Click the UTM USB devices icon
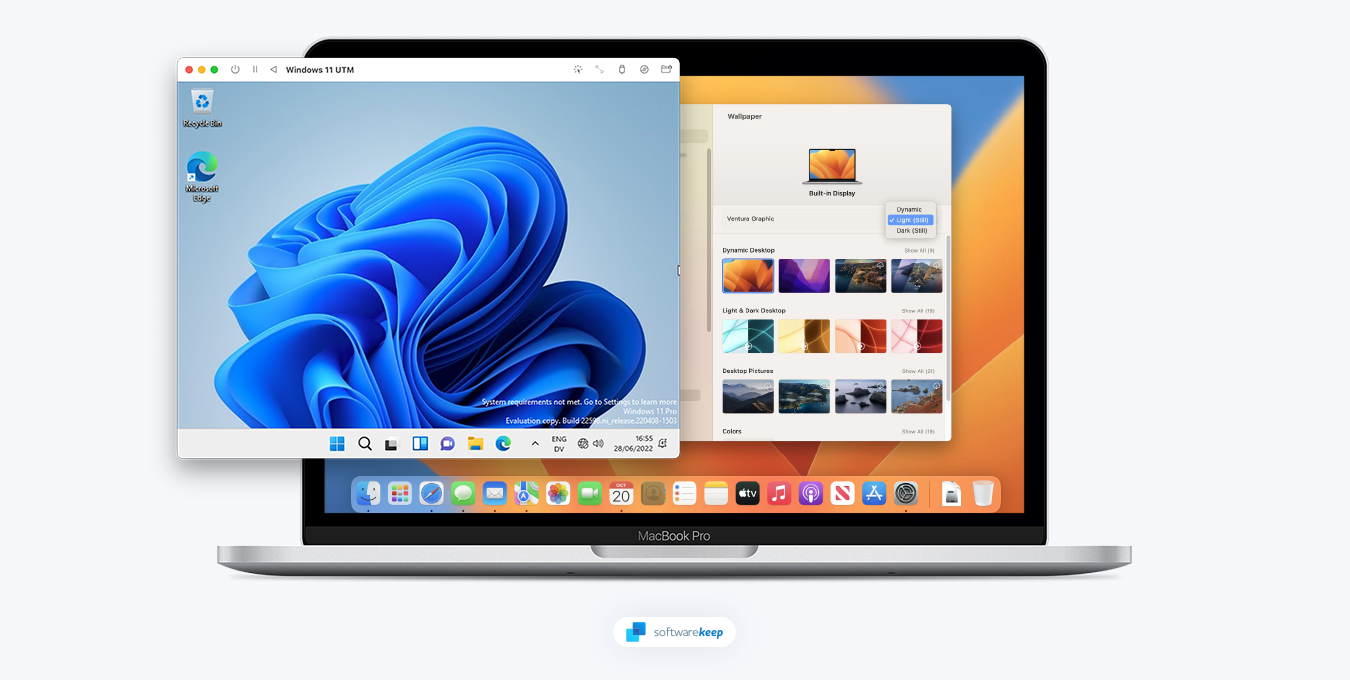This screenshot has height=680, width=1350. [621, 70]
